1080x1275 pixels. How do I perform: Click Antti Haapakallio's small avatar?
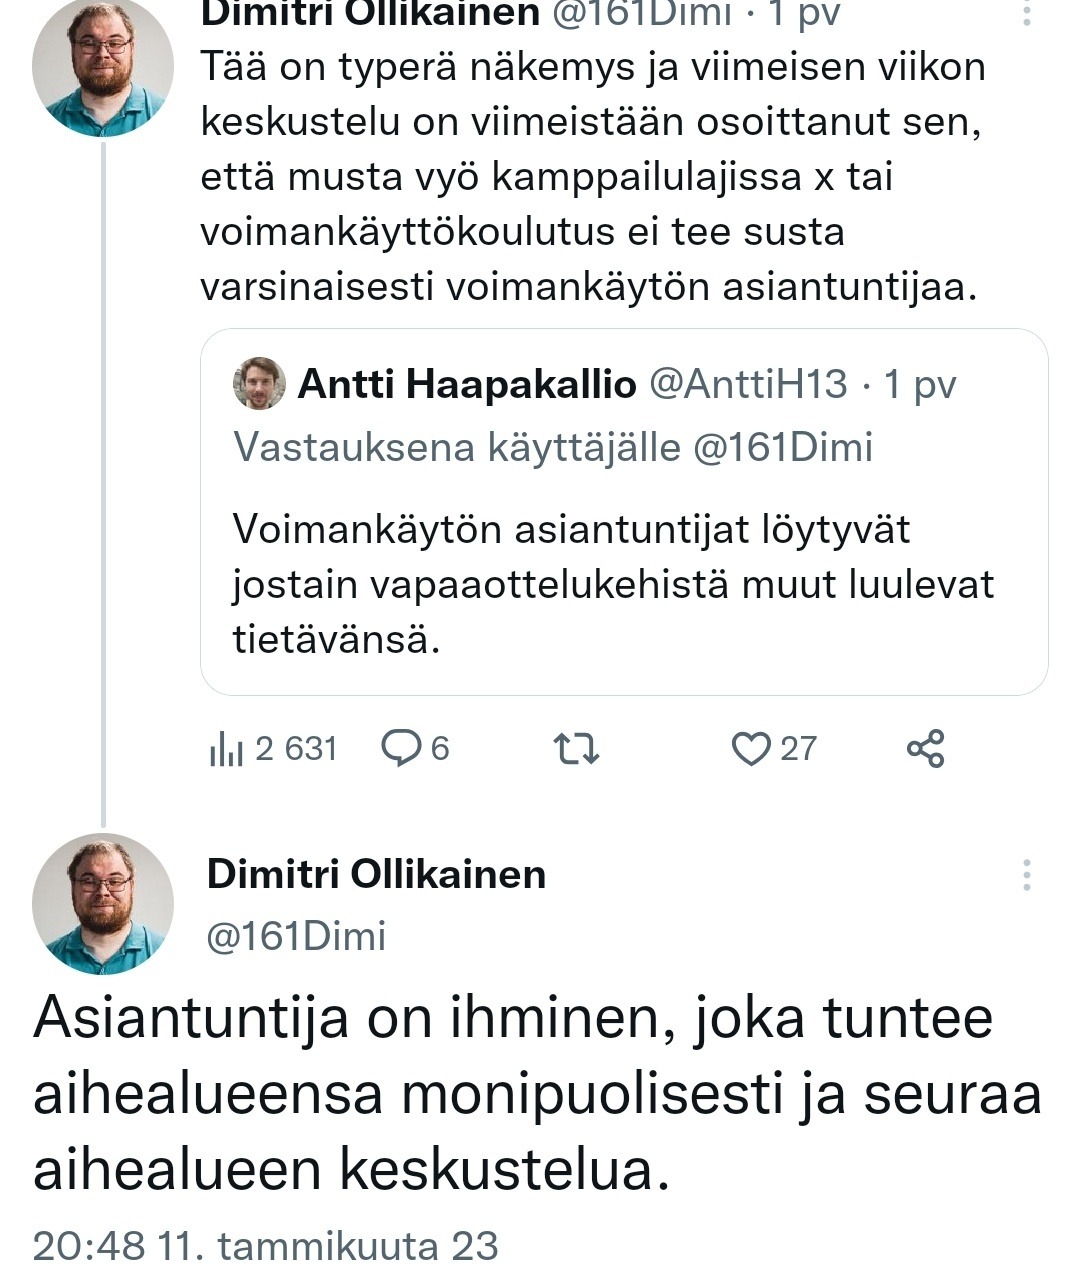259,384
